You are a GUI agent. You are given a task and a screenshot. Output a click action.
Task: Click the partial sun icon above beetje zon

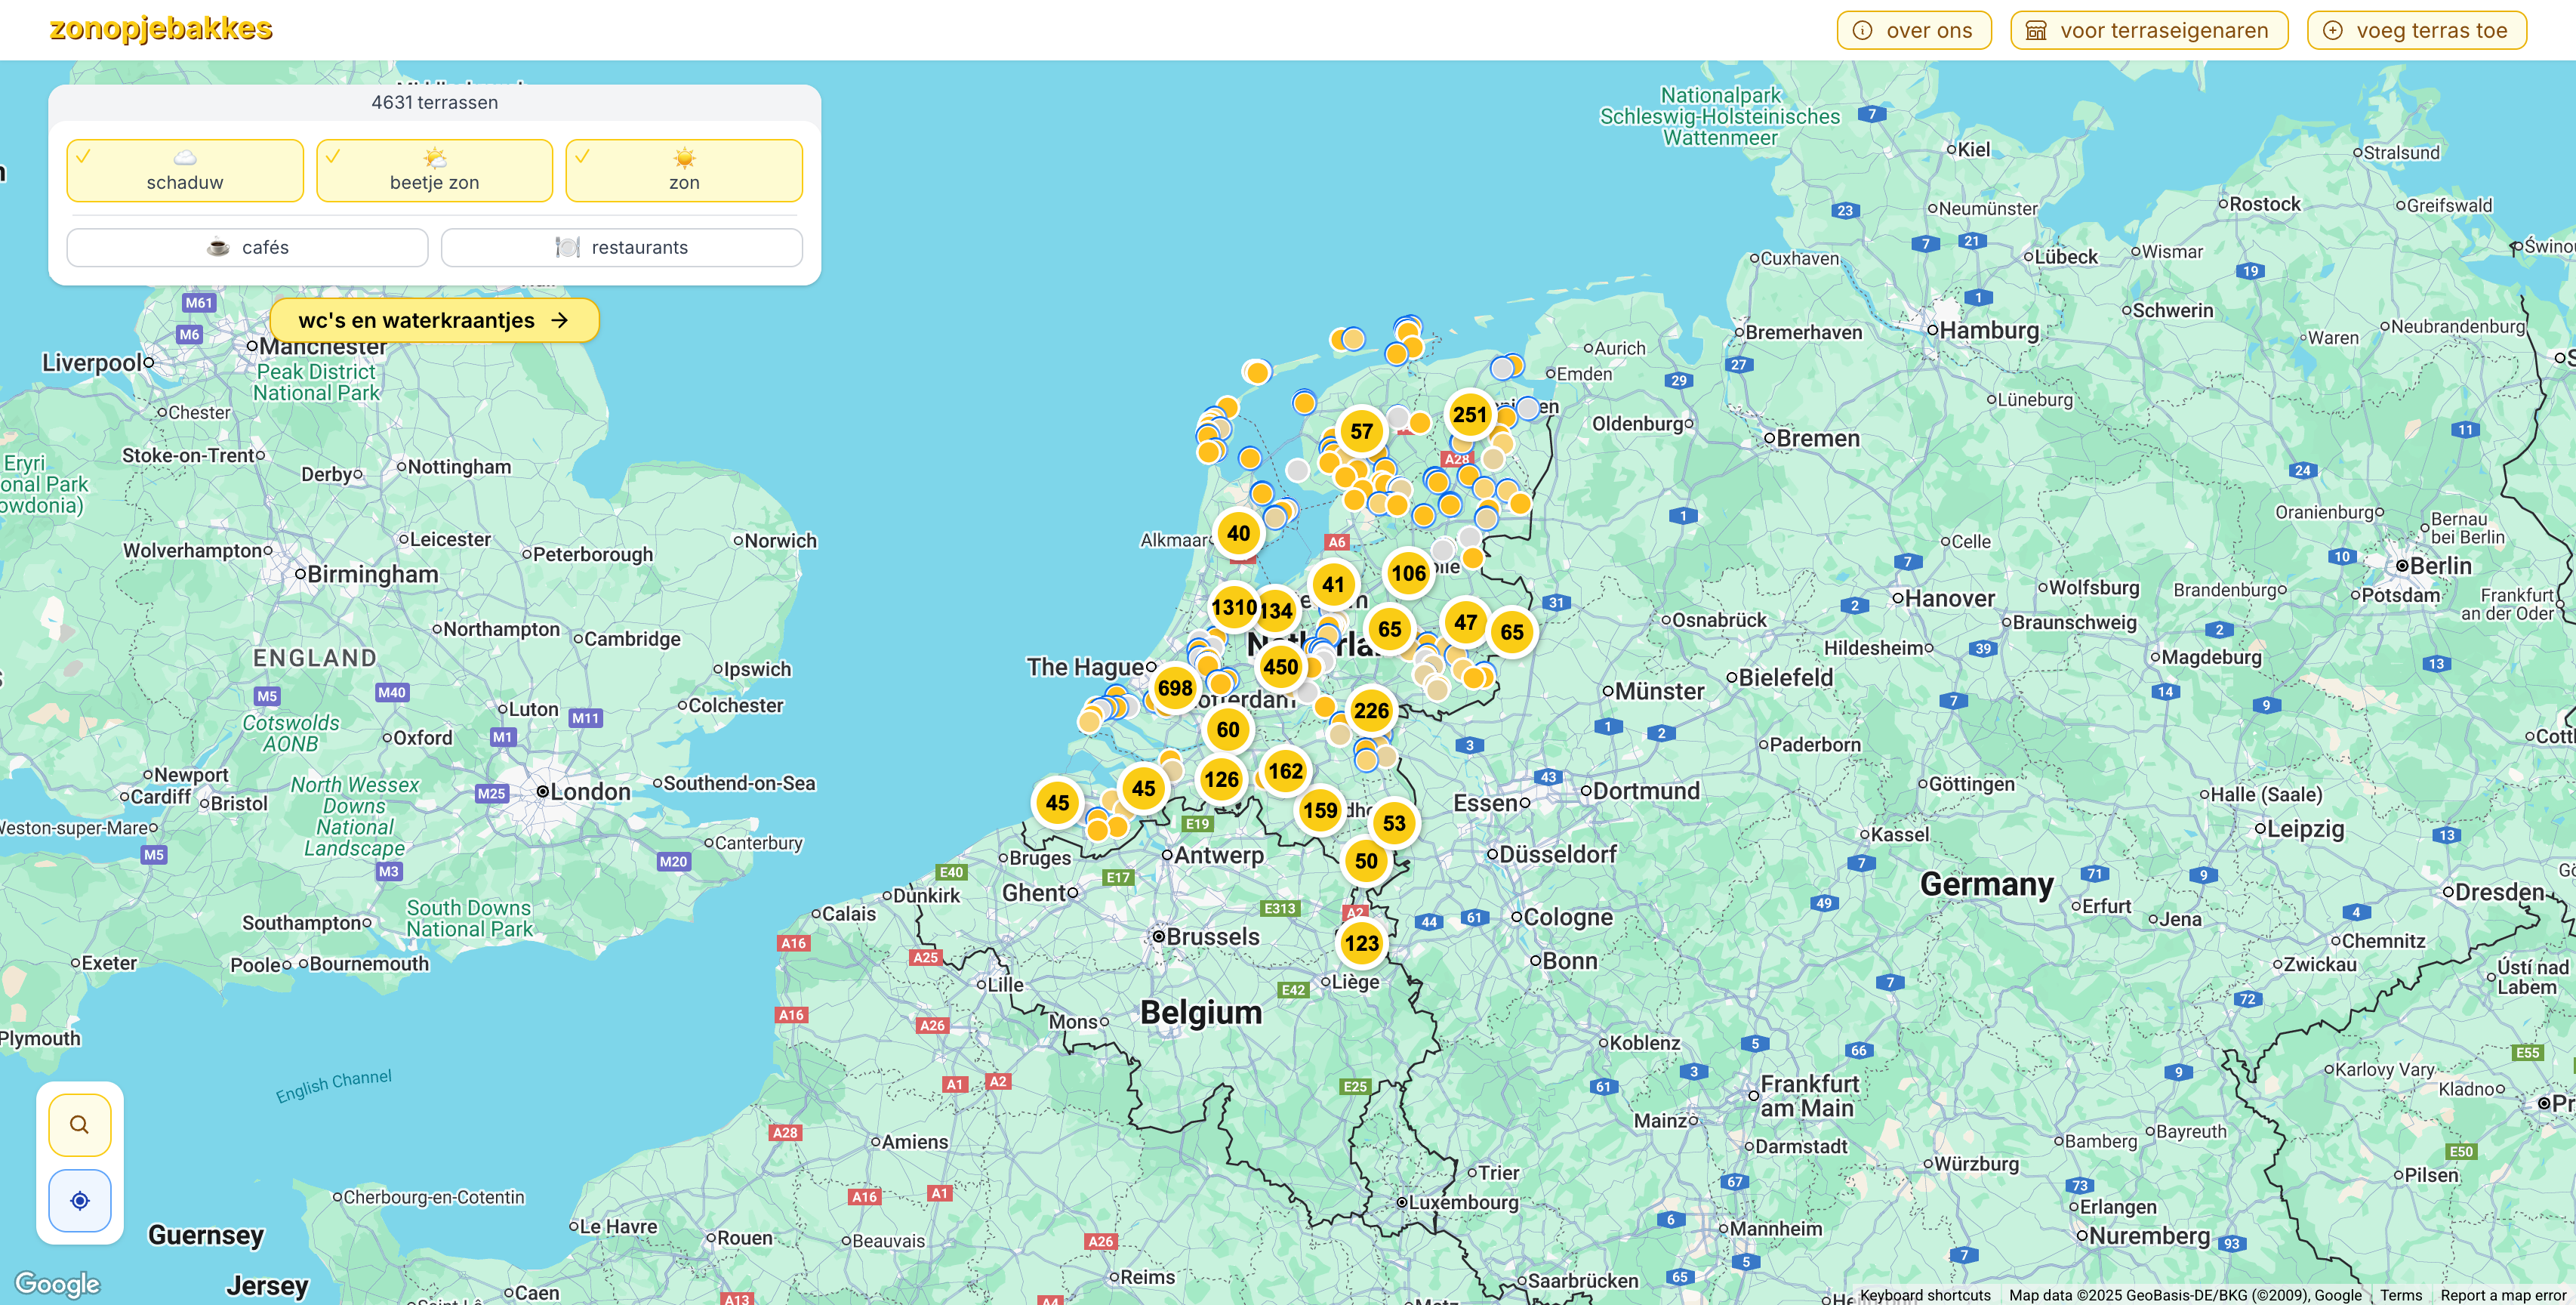click(434, 156)
